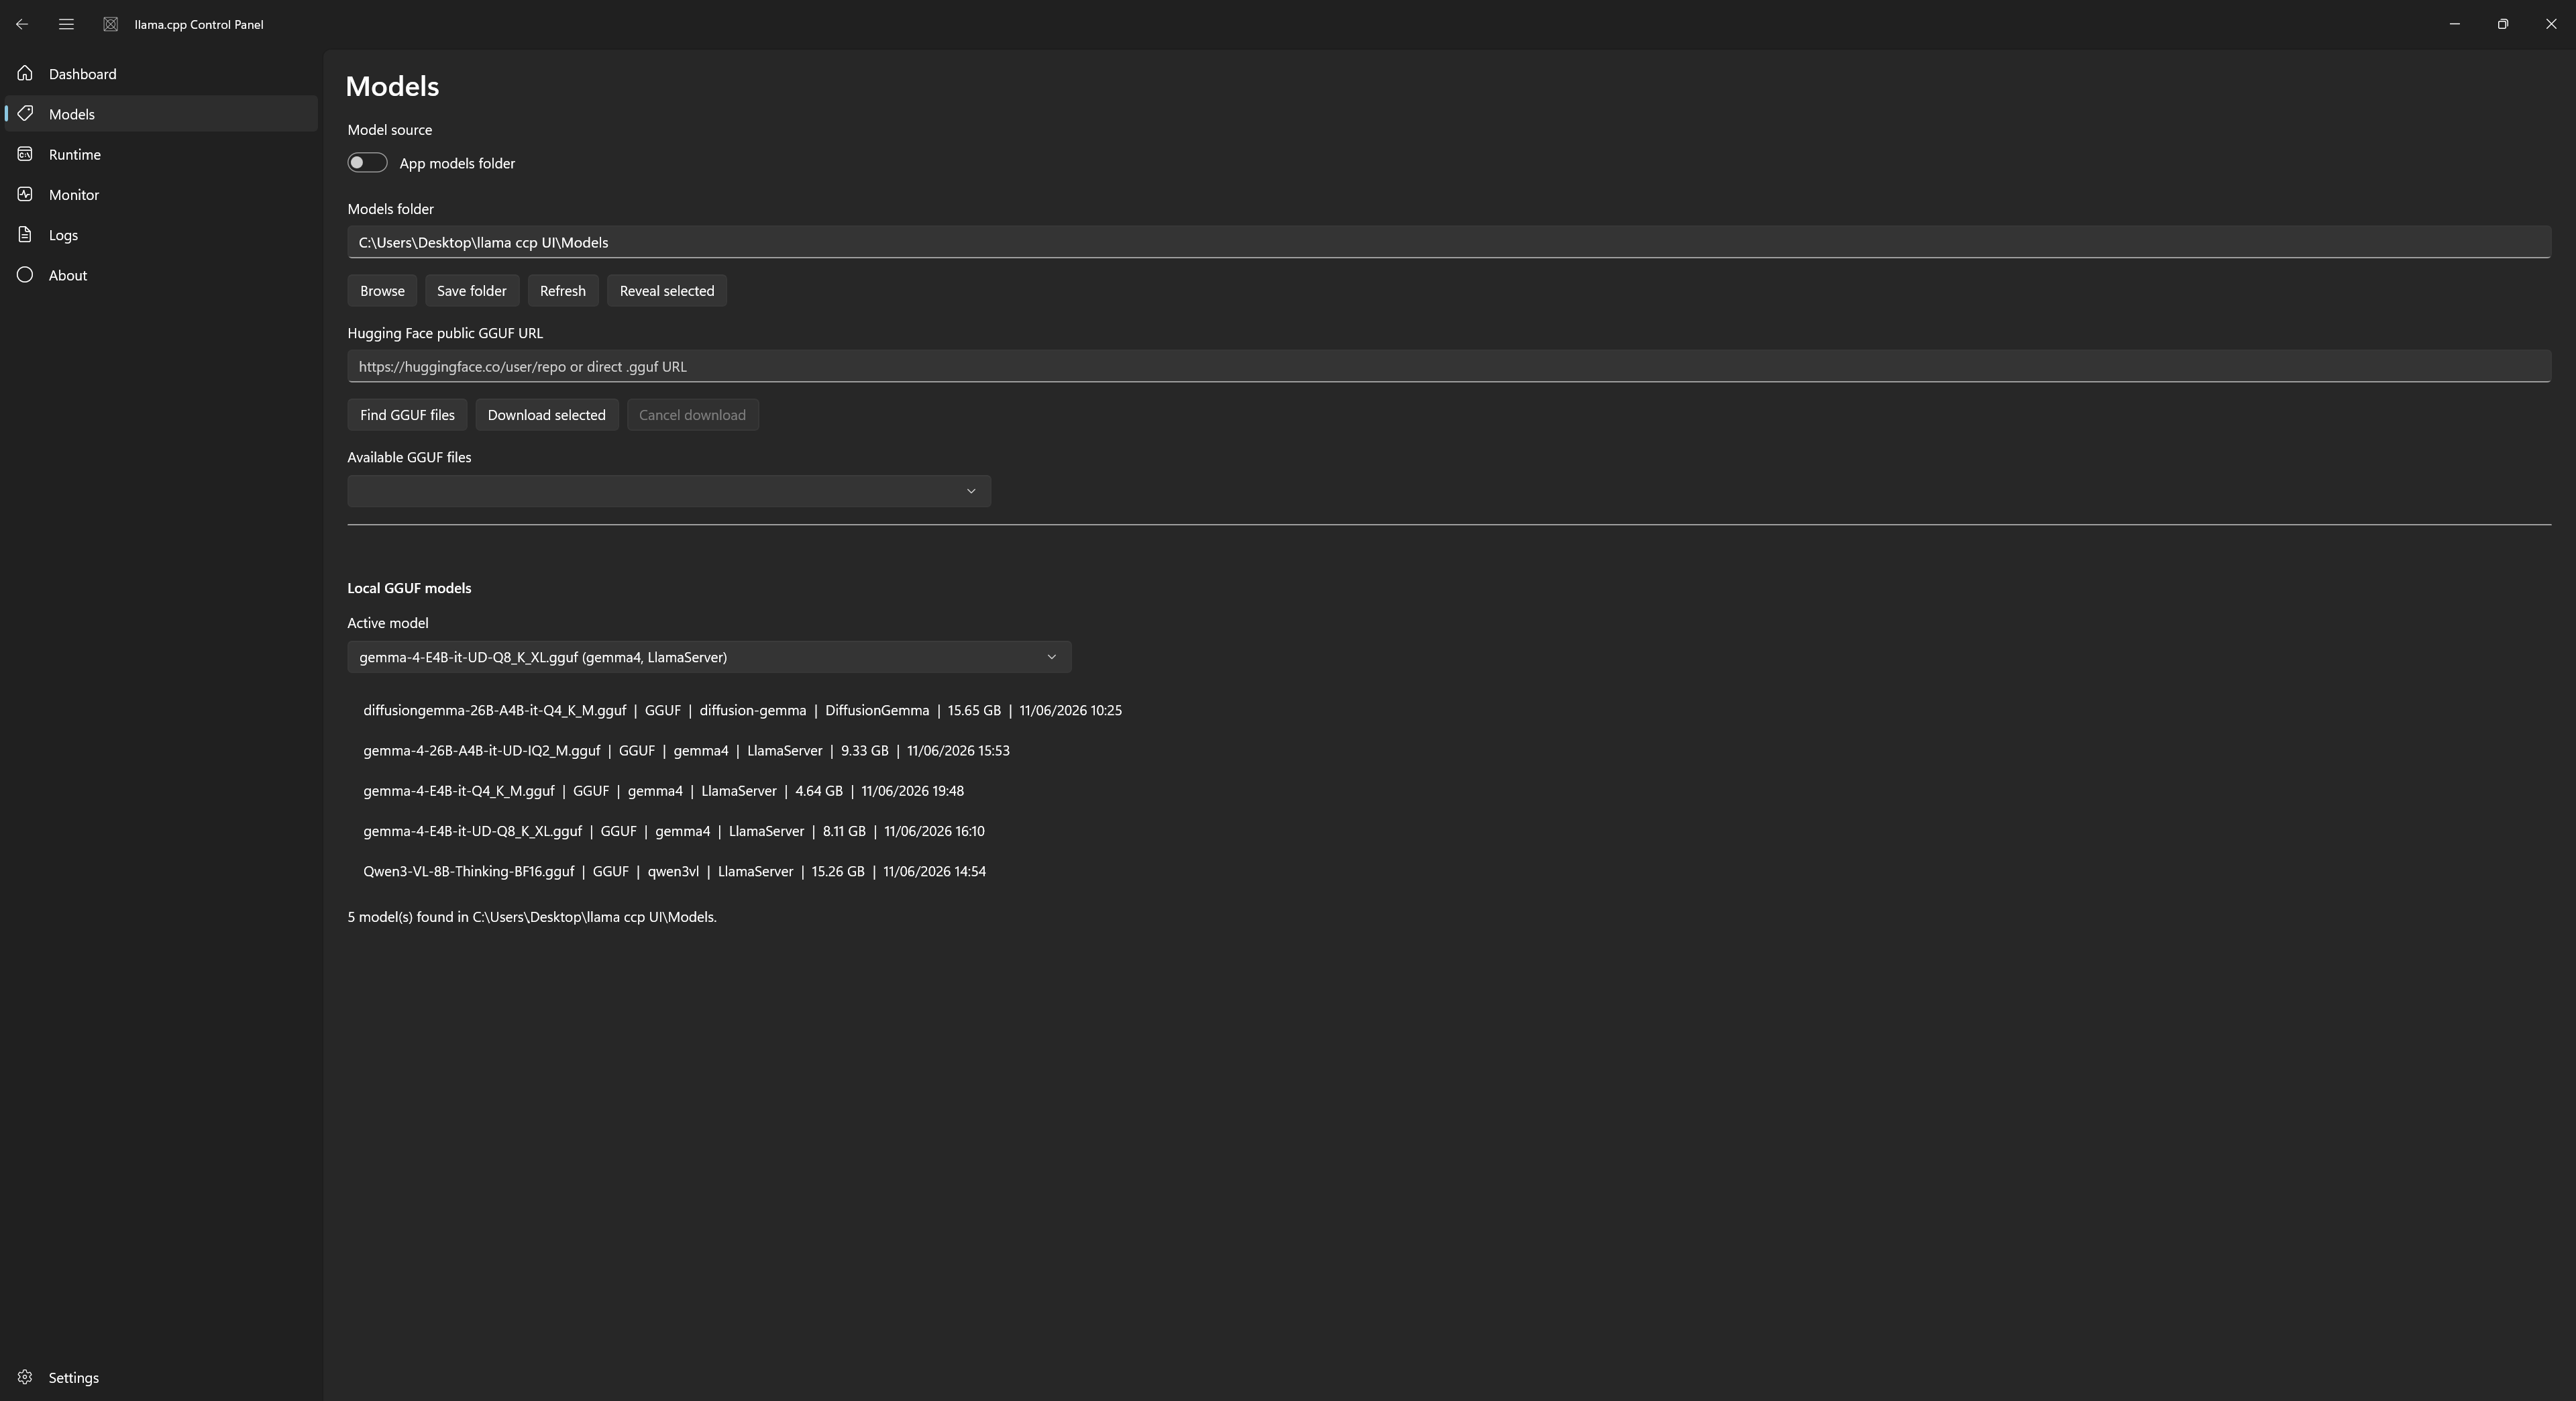Open the Dashboard page
2576x1401 pixels.
(x=160, y=73)
